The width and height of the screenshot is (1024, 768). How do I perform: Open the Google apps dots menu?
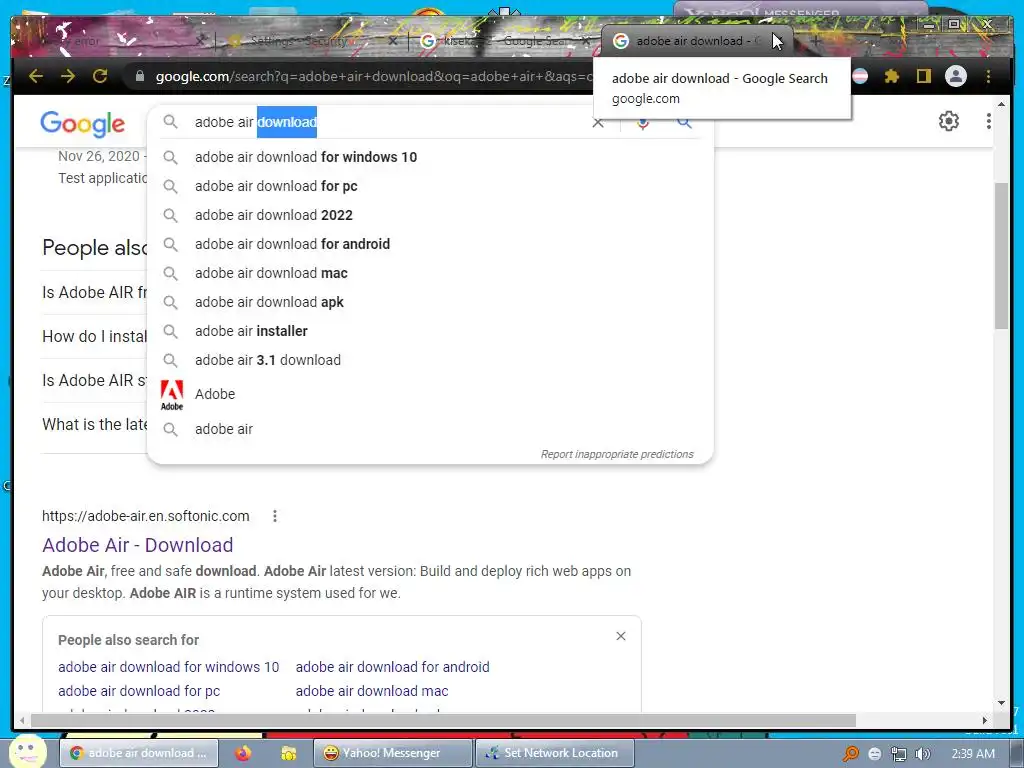click(989, 121)
